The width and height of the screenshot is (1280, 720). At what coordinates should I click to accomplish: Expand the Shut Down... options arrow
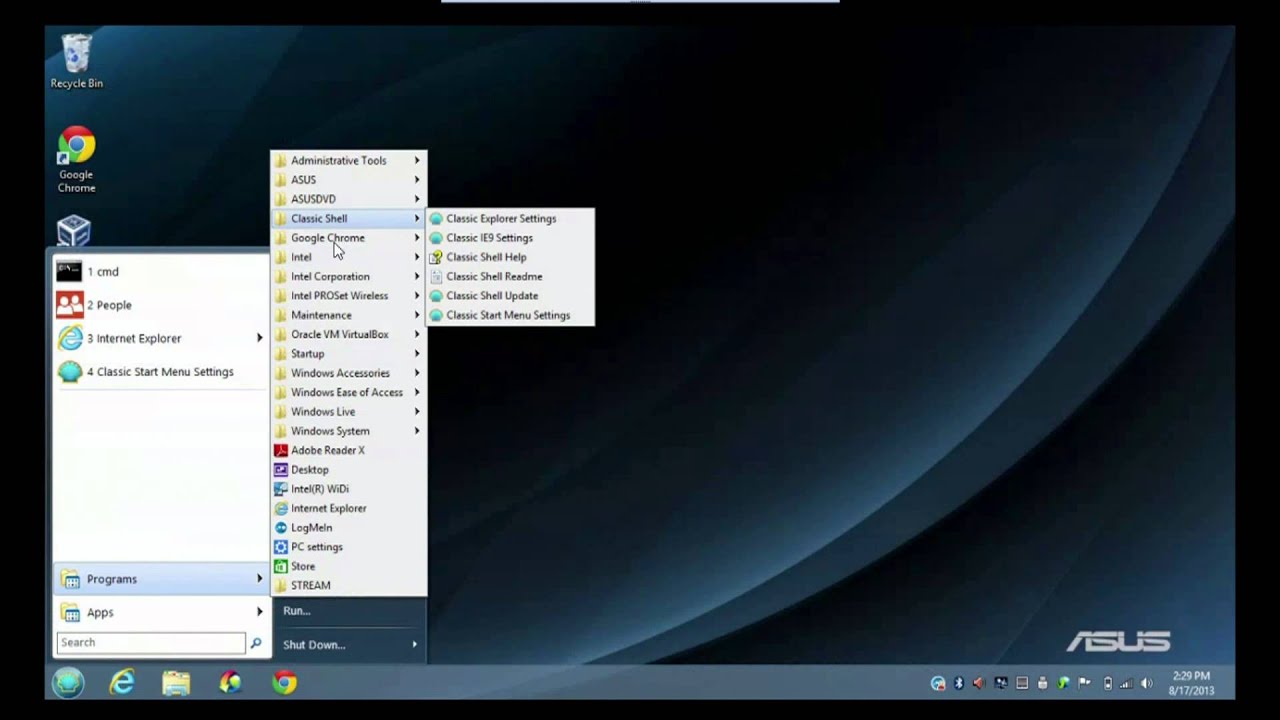(415, 645)
